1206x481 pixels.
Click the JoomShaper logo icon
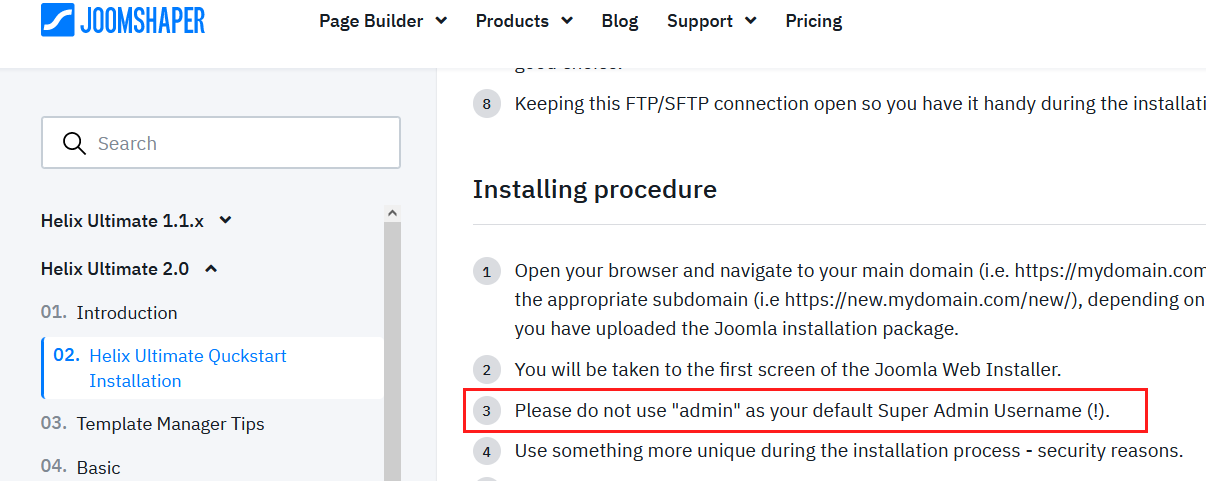pos(59,20)
